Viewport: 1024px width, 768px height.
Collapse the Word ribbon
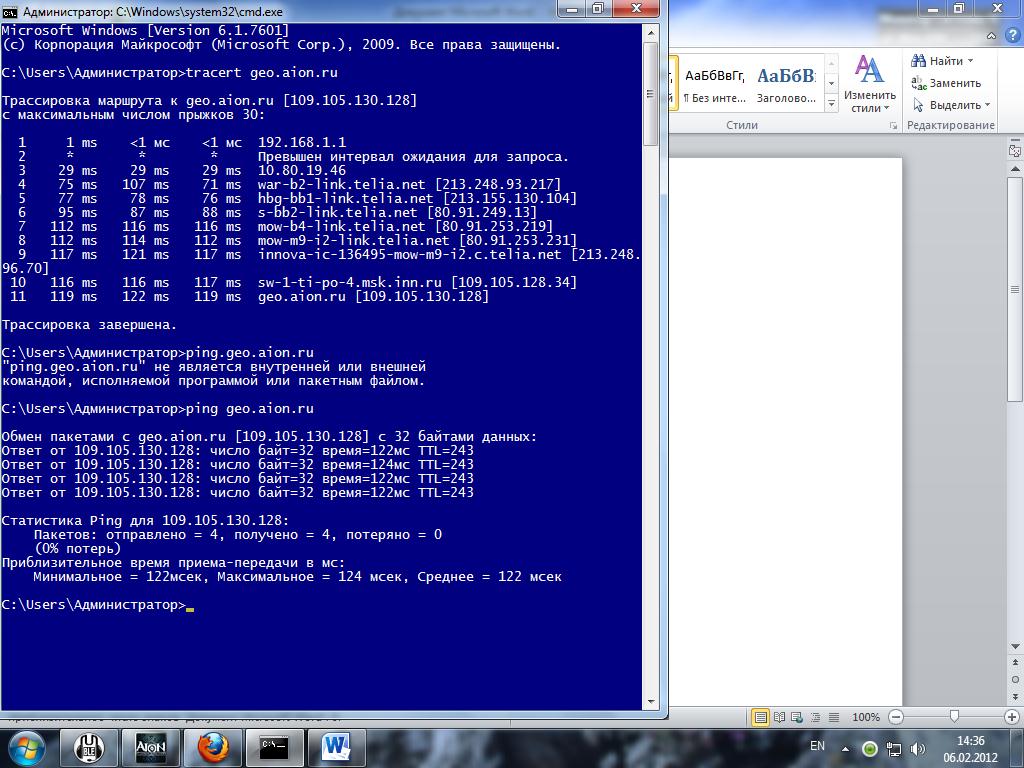click(x=991, y=35)
